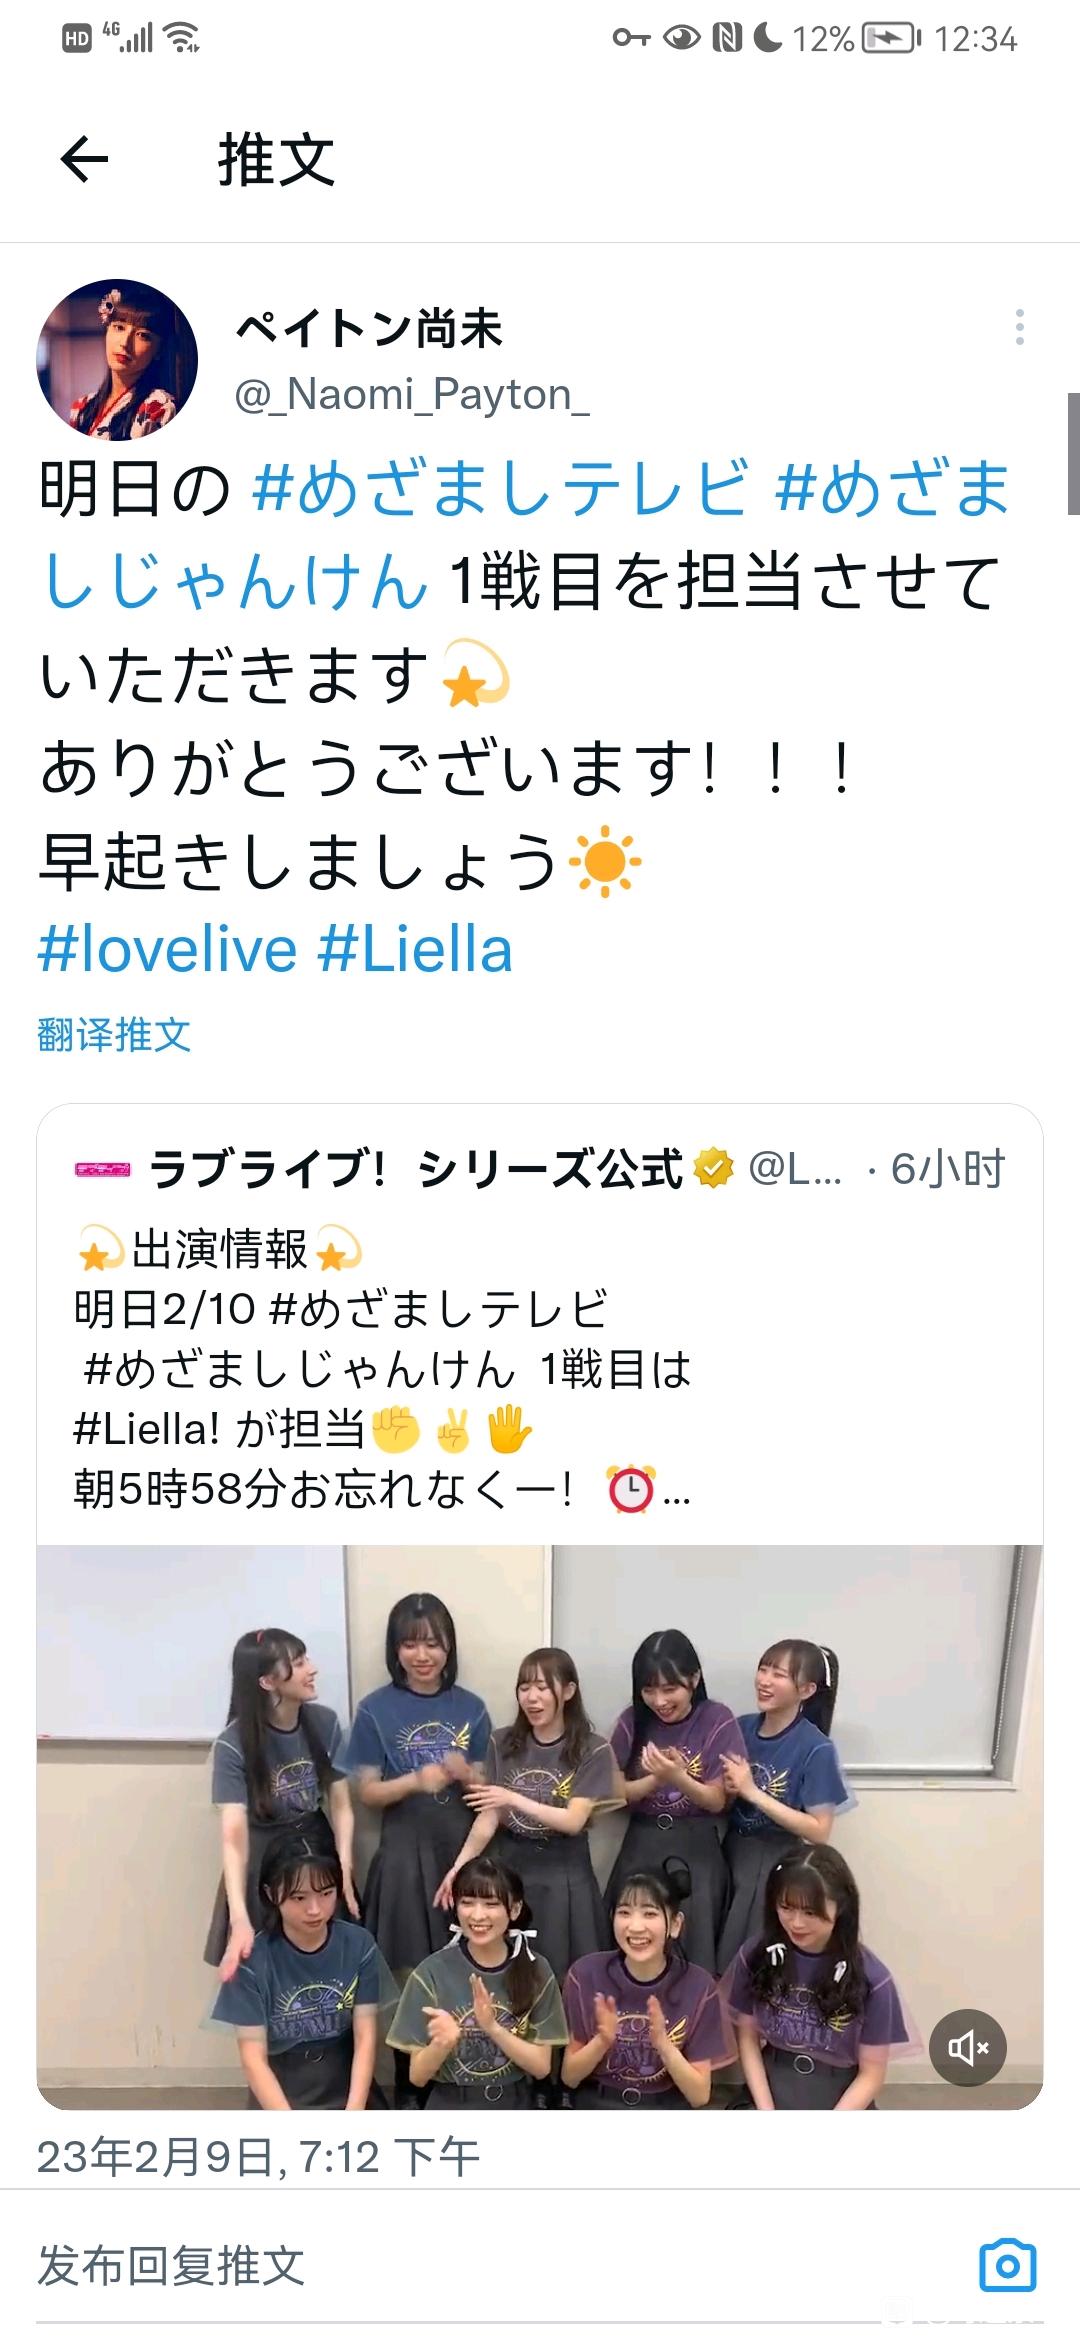Tap the Wi-Fi signal status icon
Screen dimensions: 1080x2340
182,37
